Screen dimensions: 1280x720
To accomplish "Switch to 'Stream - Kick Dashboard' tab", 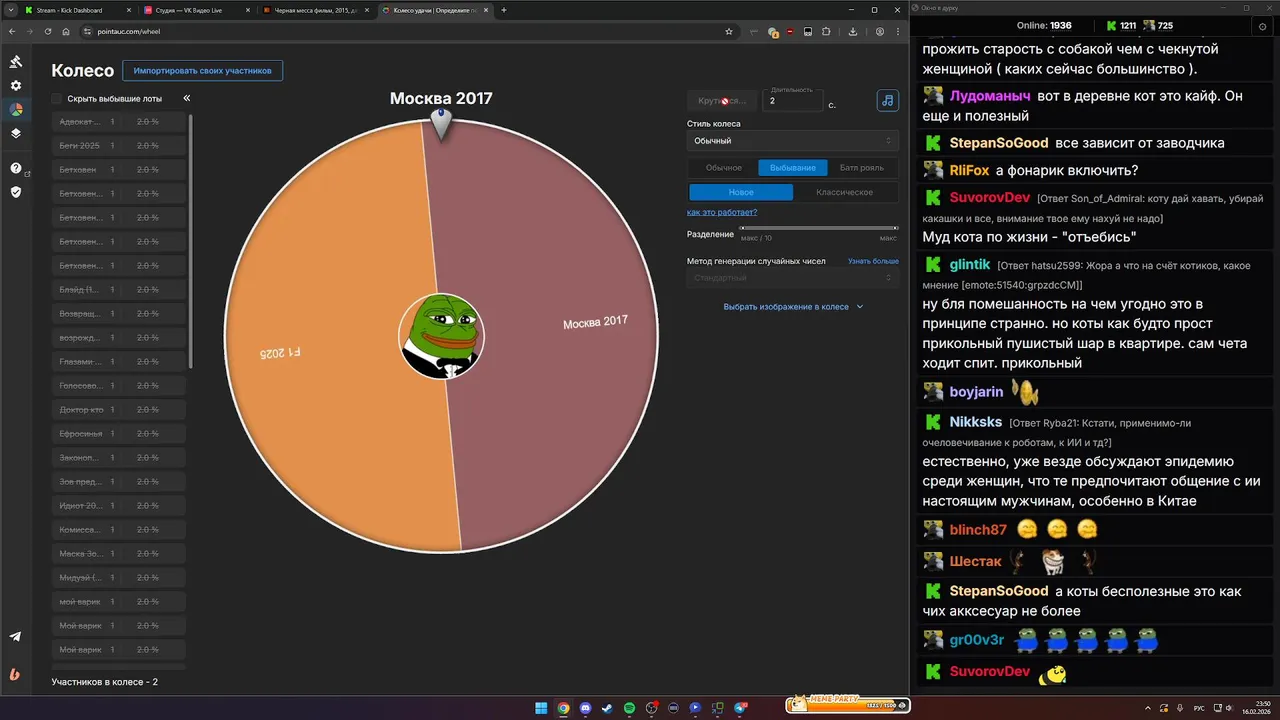I will pyautogui.click(x=76, y=10).
